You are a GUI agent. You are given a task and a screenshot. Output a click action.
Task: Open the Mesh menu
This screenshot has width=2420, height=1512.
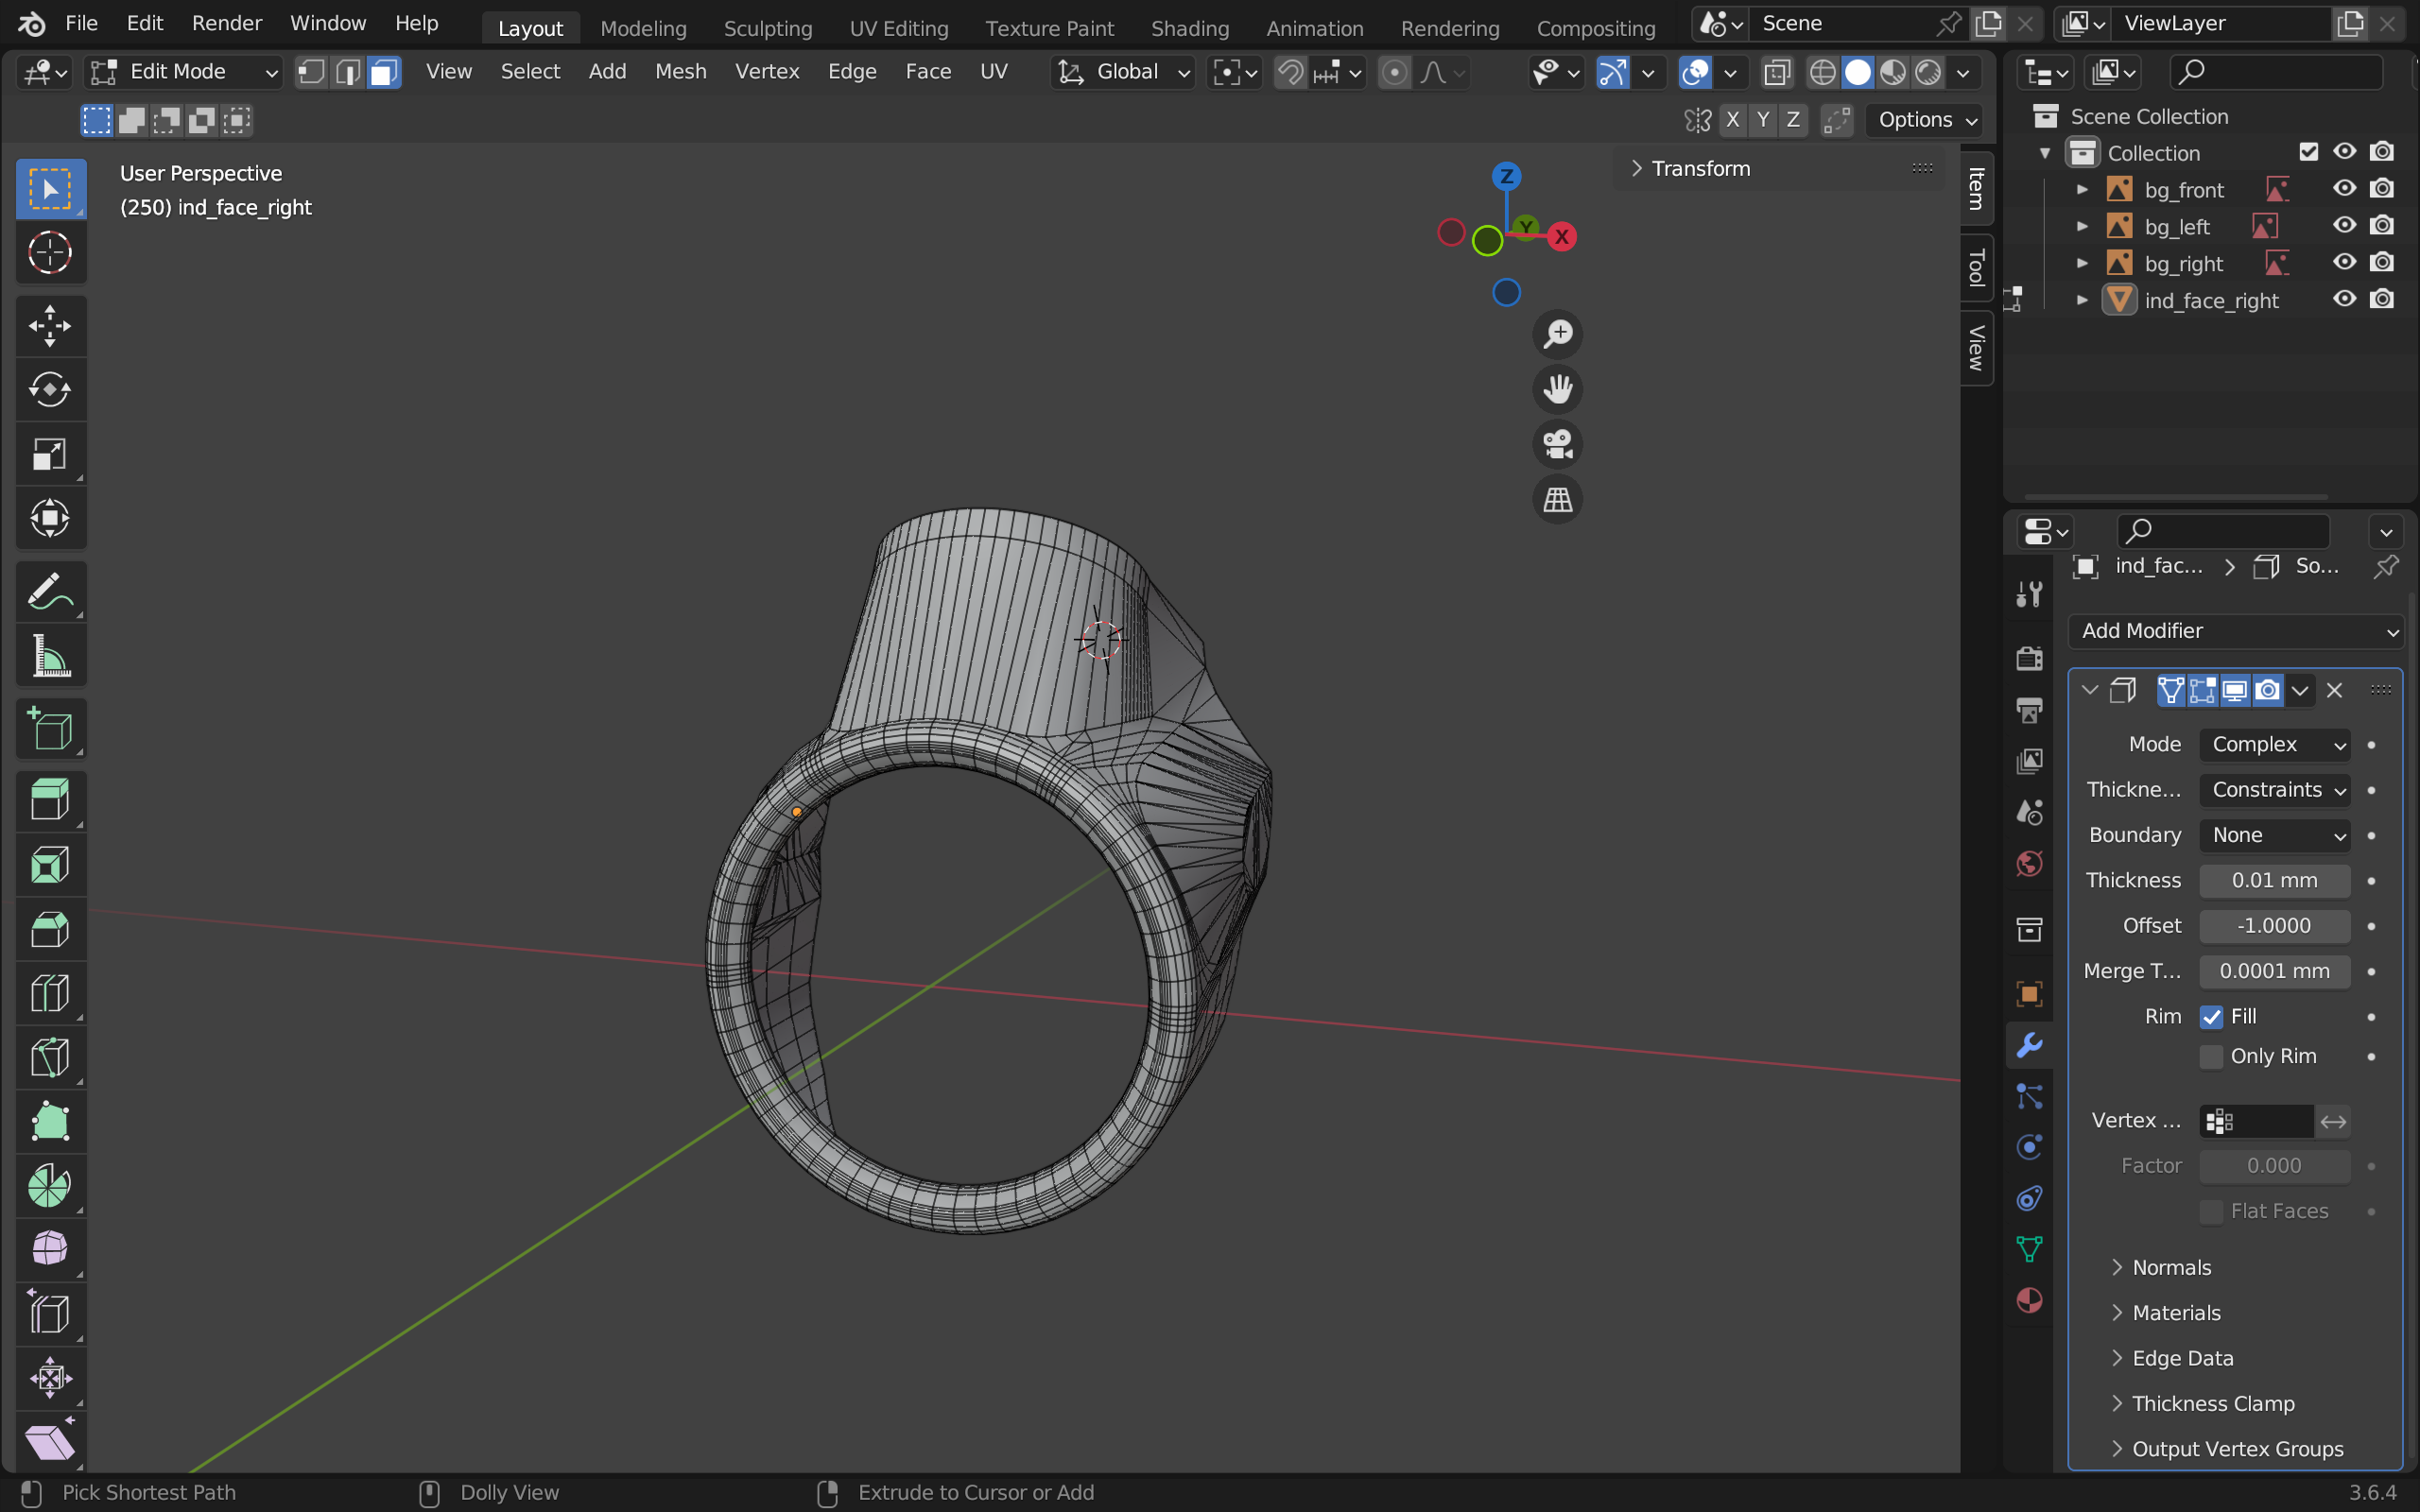click(680, 72)
